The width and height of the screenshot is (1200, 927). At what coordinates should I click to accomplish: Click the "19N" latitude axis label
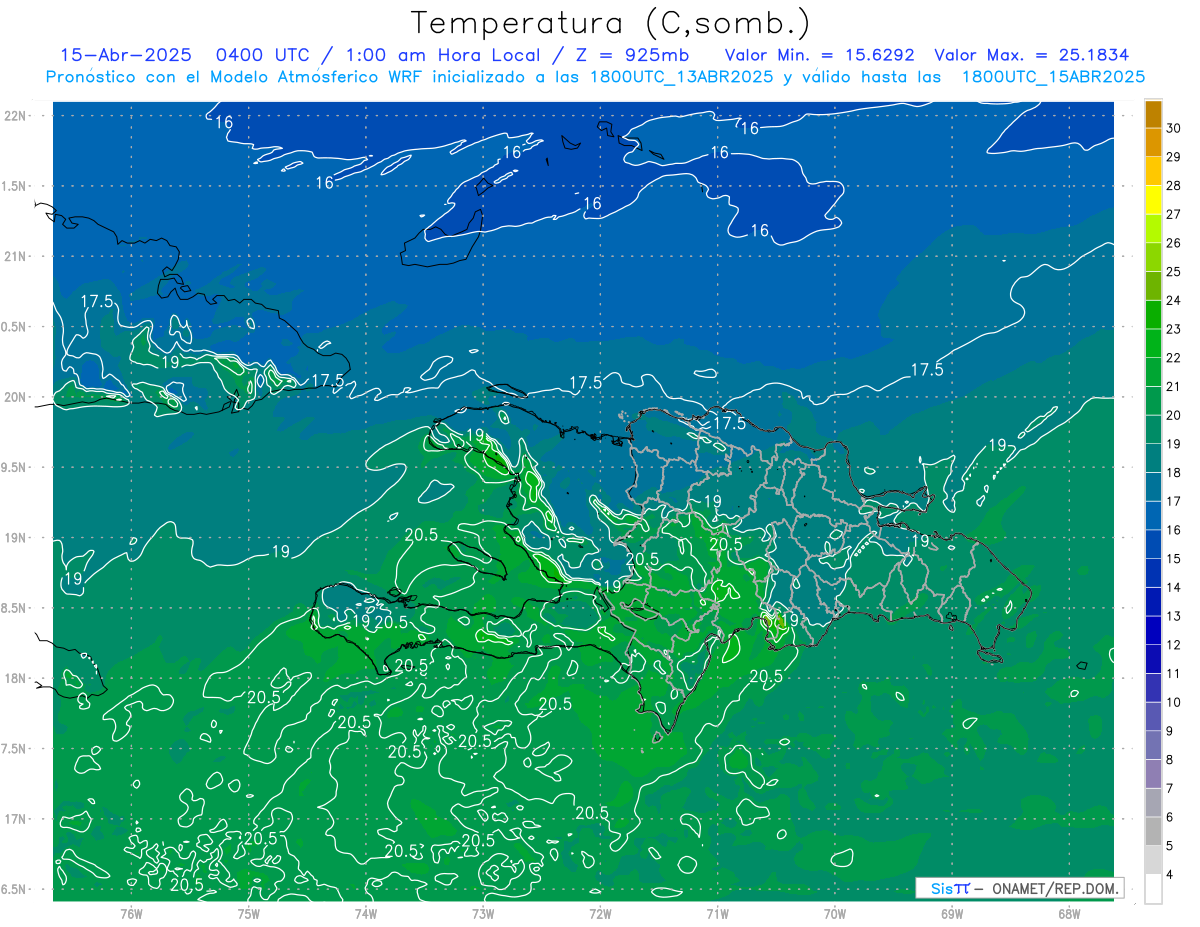(15, 537)
